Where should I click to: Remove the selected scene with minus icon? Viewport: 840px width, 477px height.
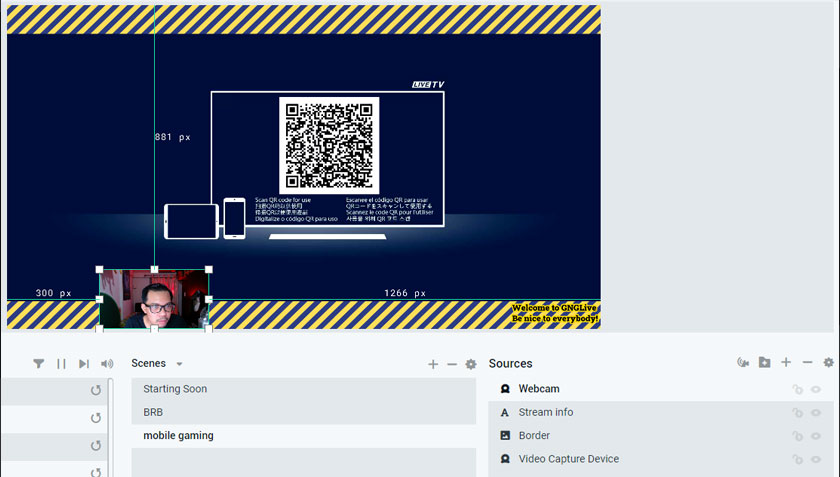tap(452, 364)
